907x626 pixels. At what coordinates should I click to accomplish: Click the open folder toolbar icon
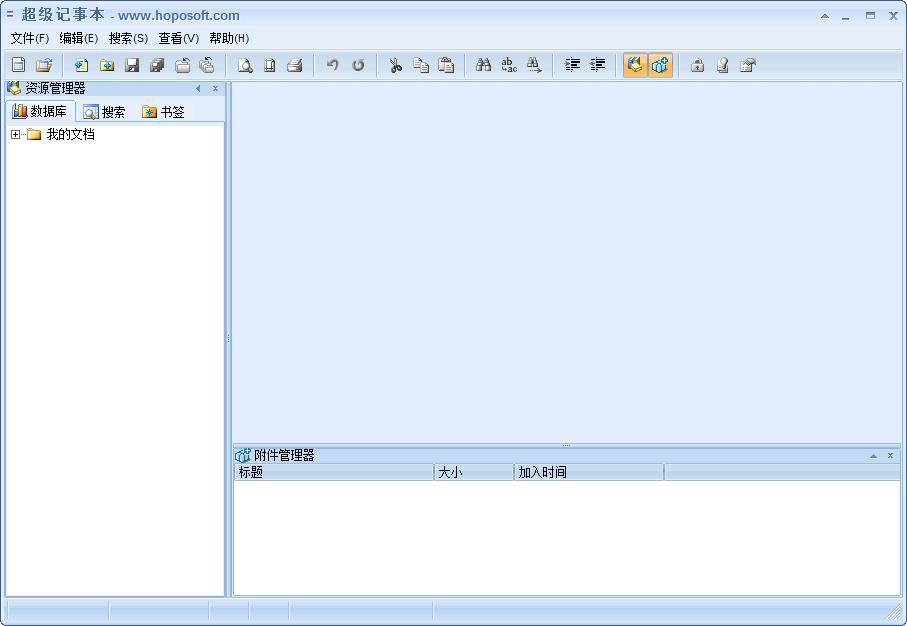point(44,65)
